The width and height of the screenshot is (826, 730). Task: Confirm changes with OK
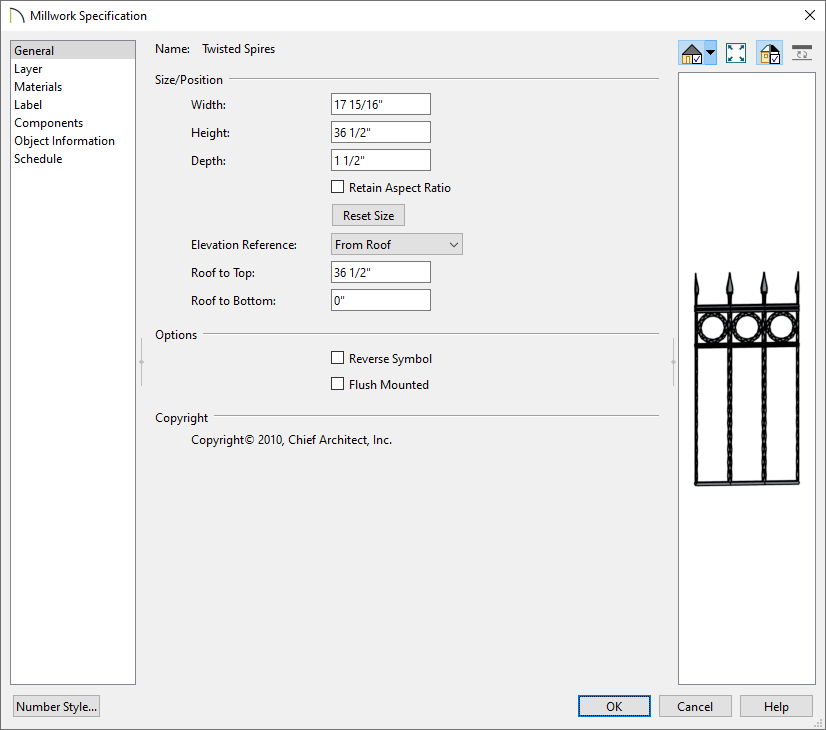coord(614,706)
